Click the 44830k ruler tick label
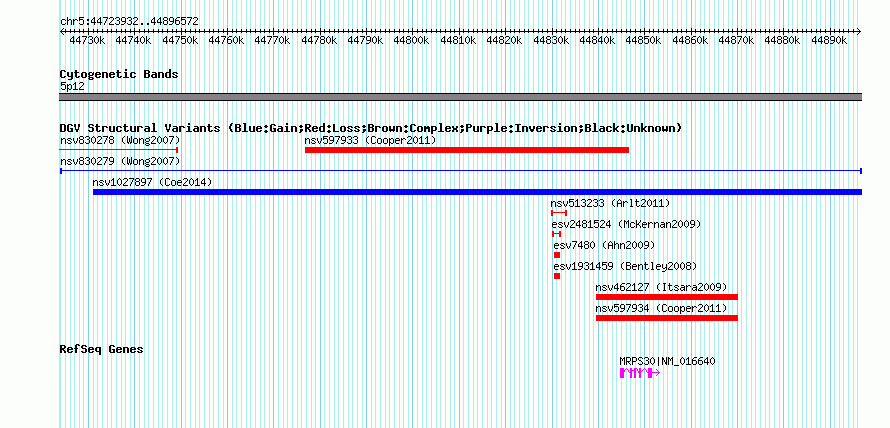Image resolution: width=890 pixels, height=428 pixels. click(x=551, y=40)
